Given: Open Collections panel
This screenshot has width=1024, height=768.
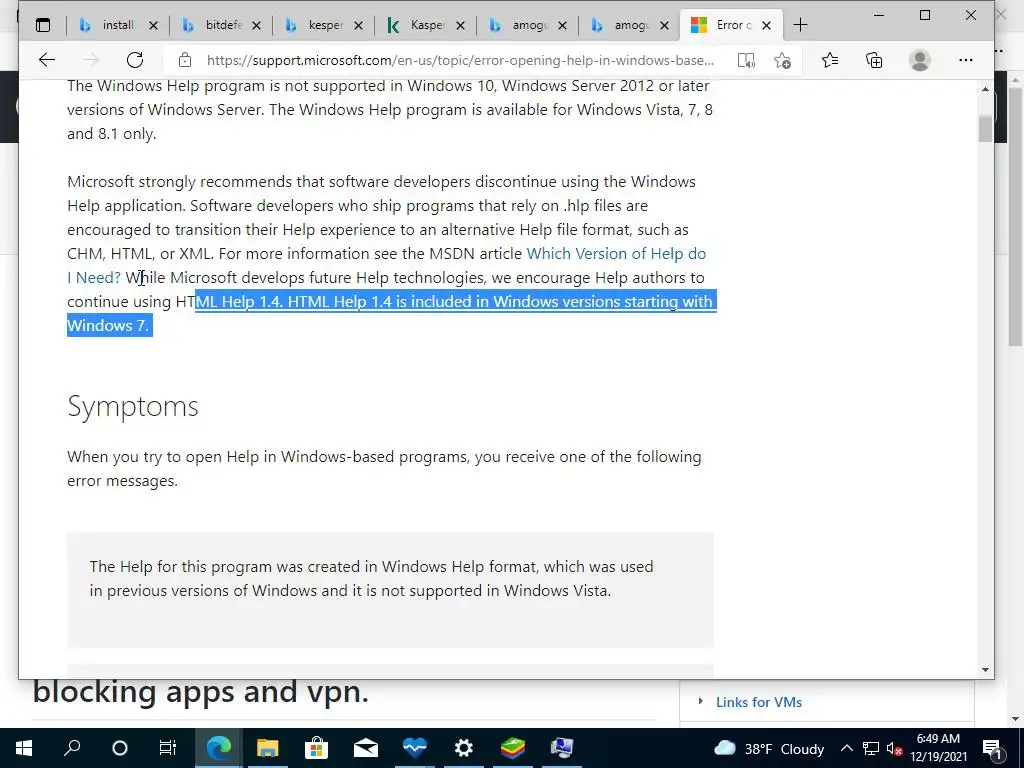Looking at the screenshot, I should [x=874, y=60].
